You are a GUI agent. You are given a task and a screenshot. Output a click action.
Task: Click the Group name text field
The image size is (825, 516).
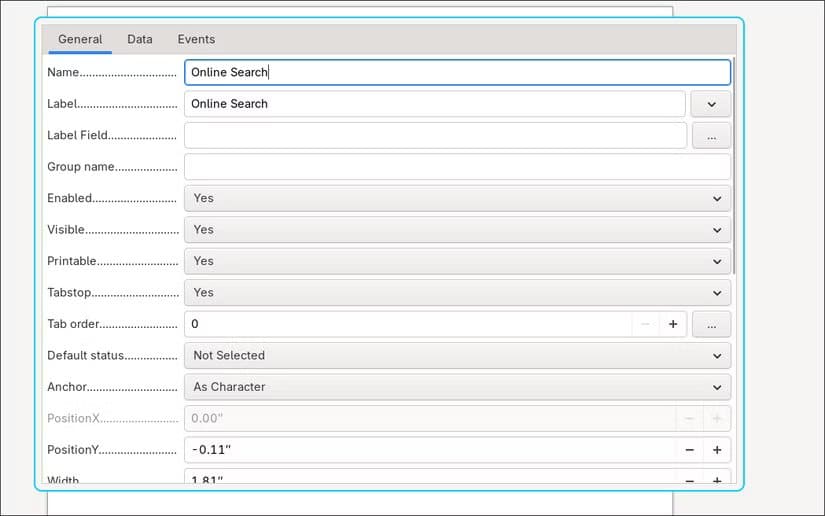(x=457, y=167)
